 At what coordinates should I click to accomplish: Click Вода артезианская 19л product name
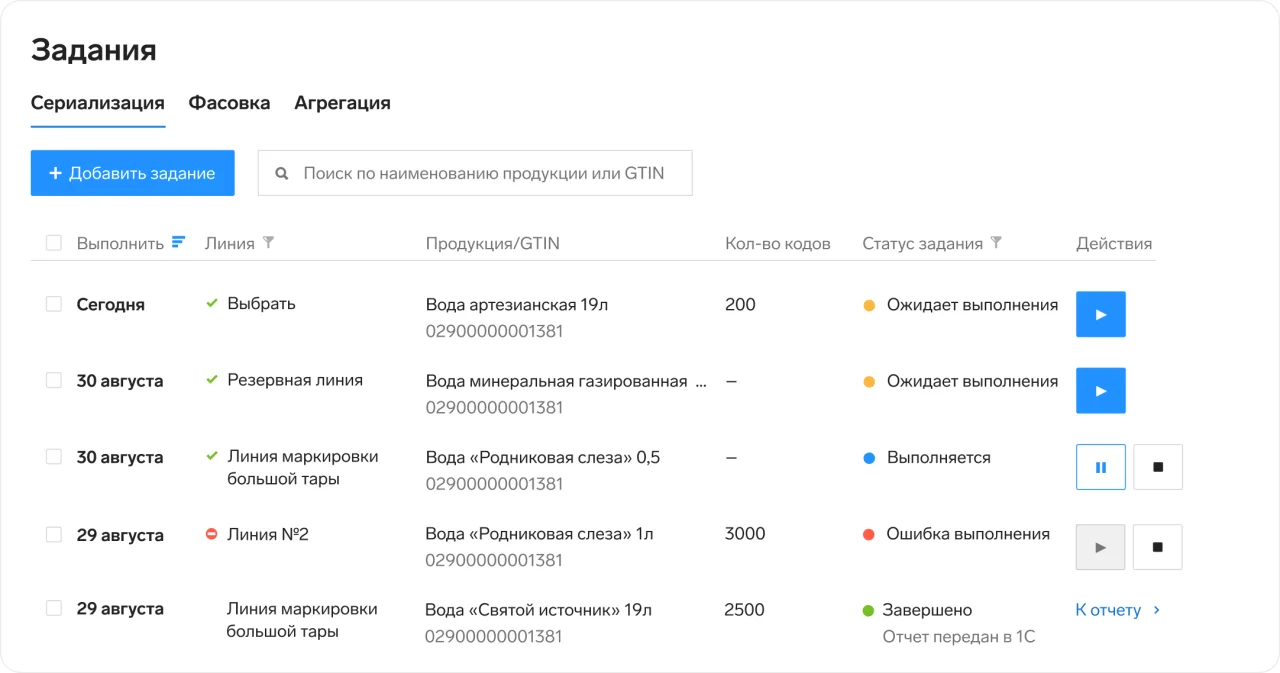pos(517,305)
